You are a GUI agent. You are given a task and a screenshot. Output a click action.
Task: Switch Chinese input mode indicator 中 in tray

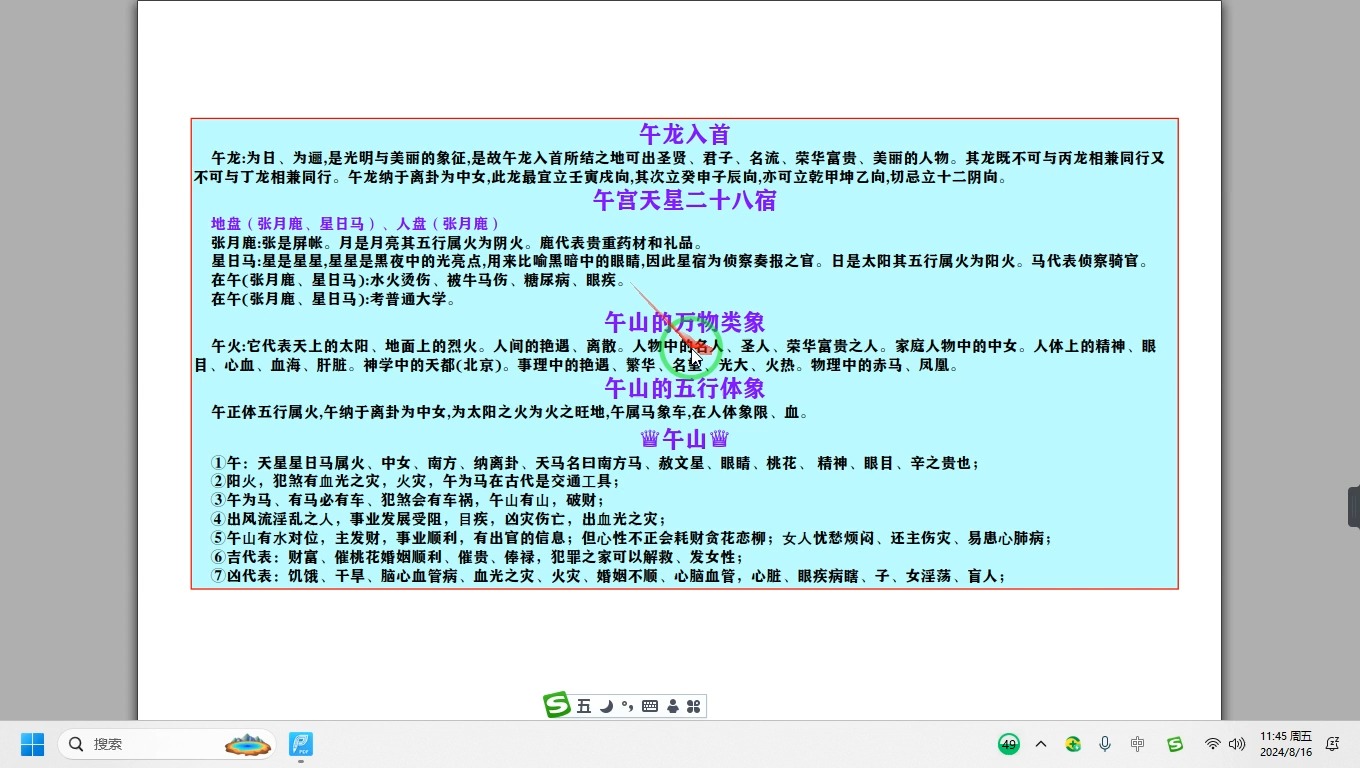1138,744
